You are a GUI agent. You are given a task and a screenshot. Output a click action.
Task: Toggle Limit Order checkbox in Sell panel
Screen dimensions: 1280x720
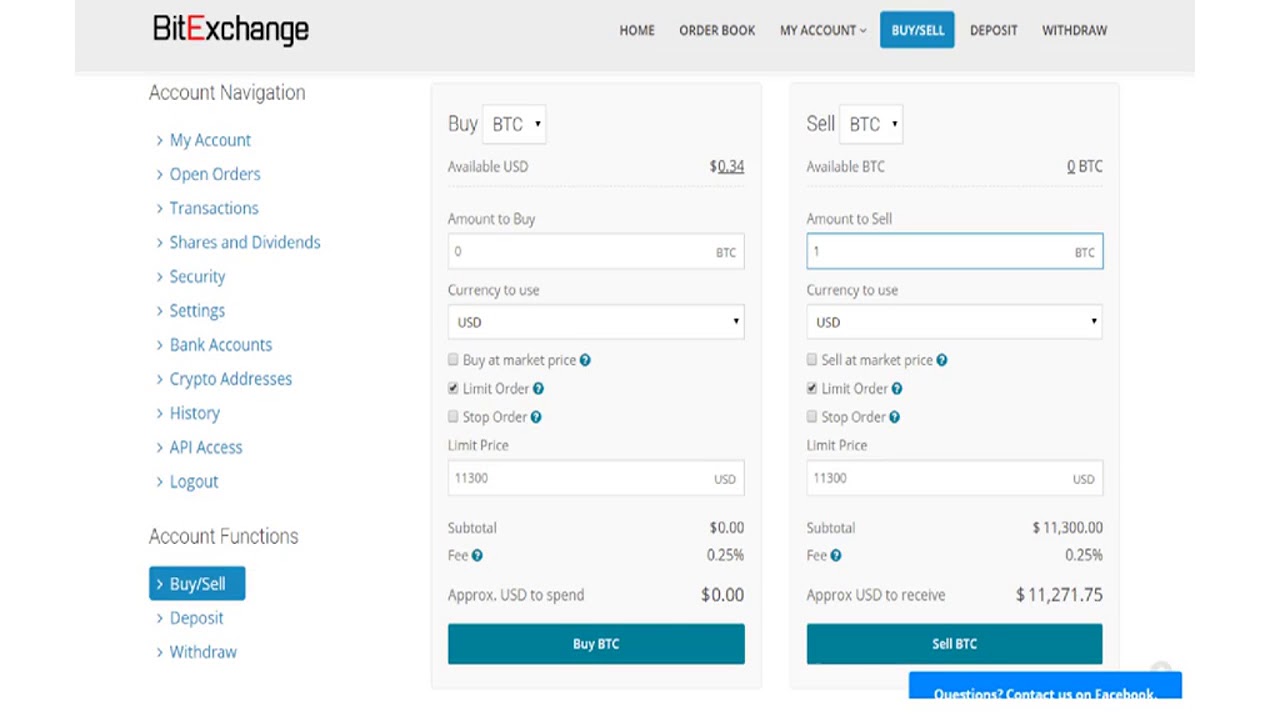pos(812,388)
